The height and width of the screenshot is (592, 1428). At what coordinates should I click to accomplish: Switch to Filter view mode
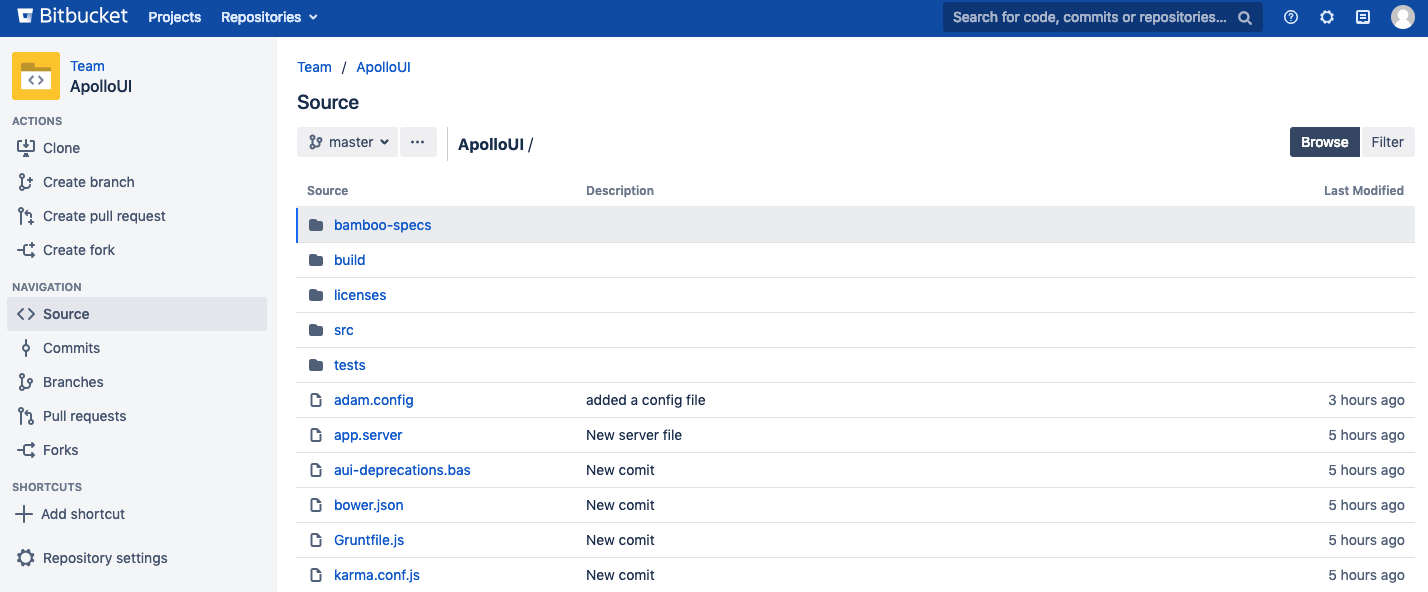pyautogui.click(x=1387, y=142)
